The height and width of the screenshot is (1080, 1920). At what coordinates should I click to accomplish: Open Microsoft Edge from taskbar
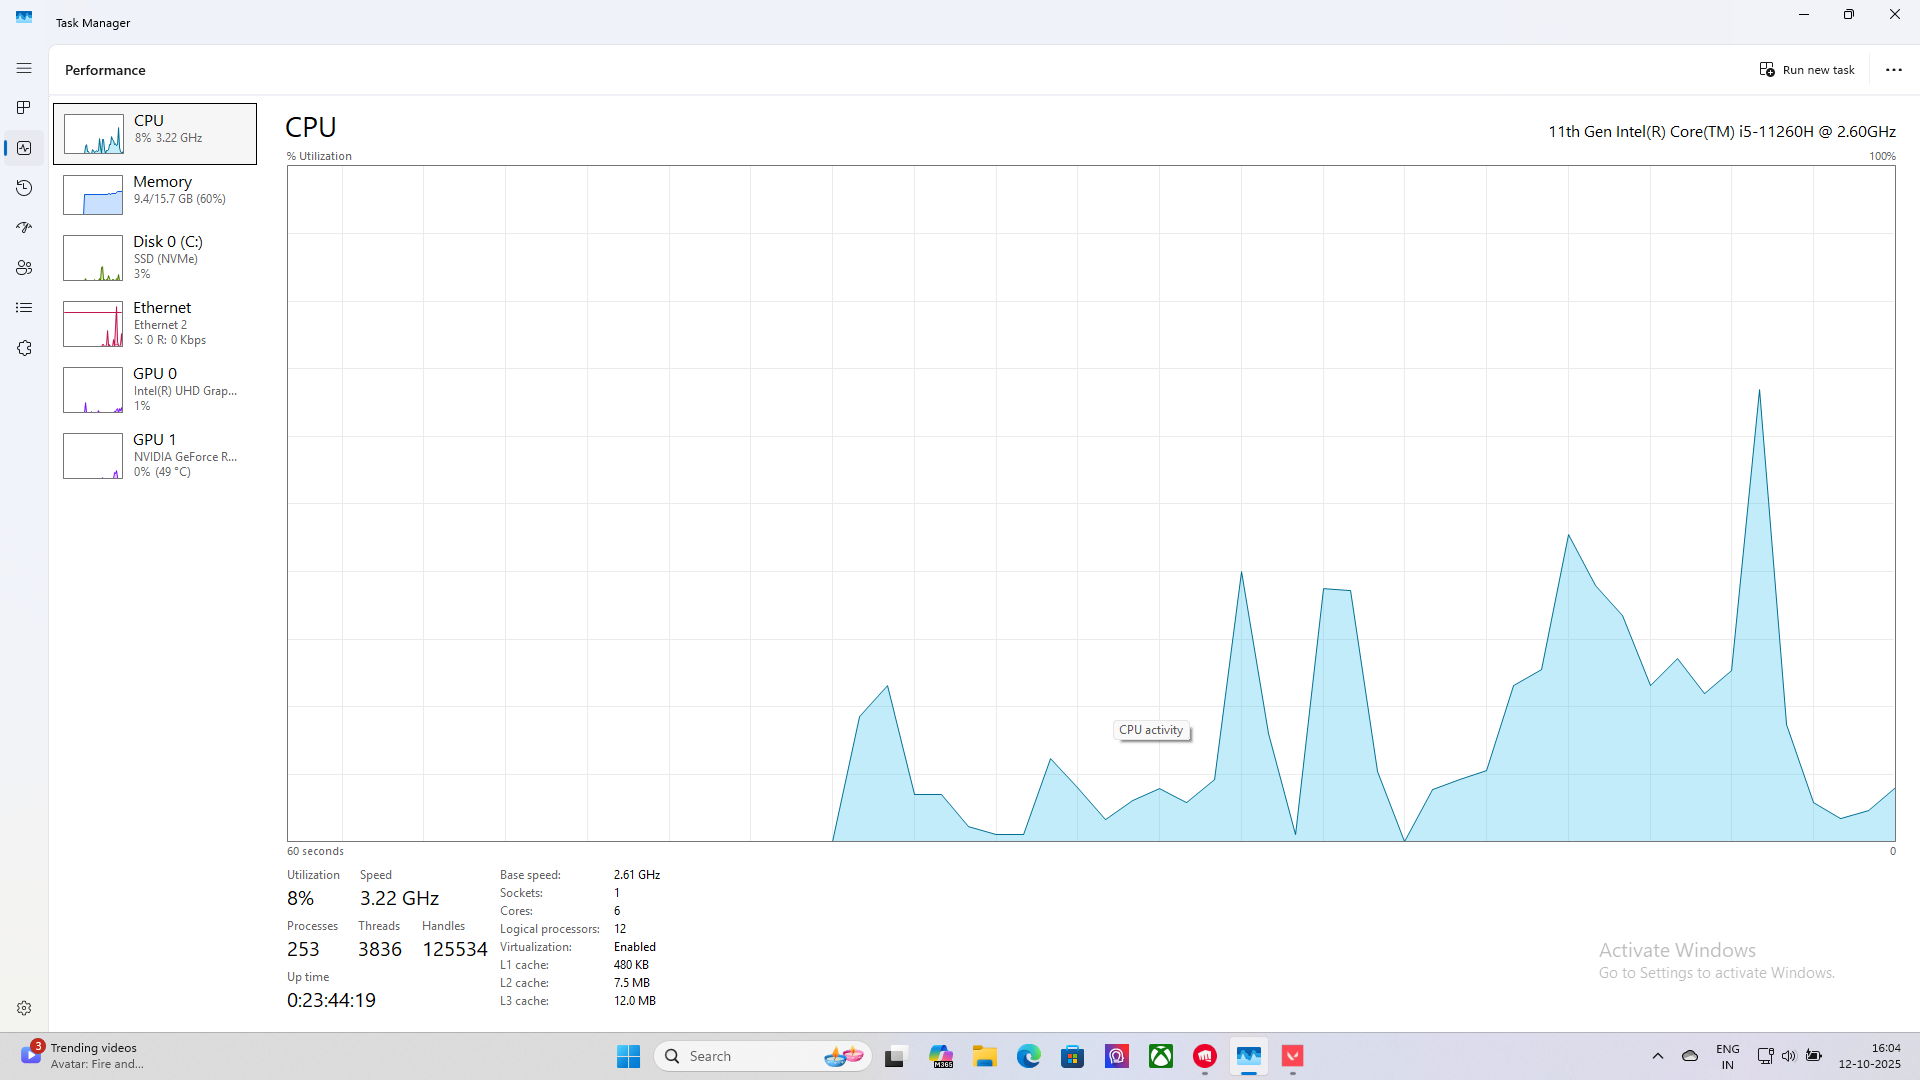1028,1056
